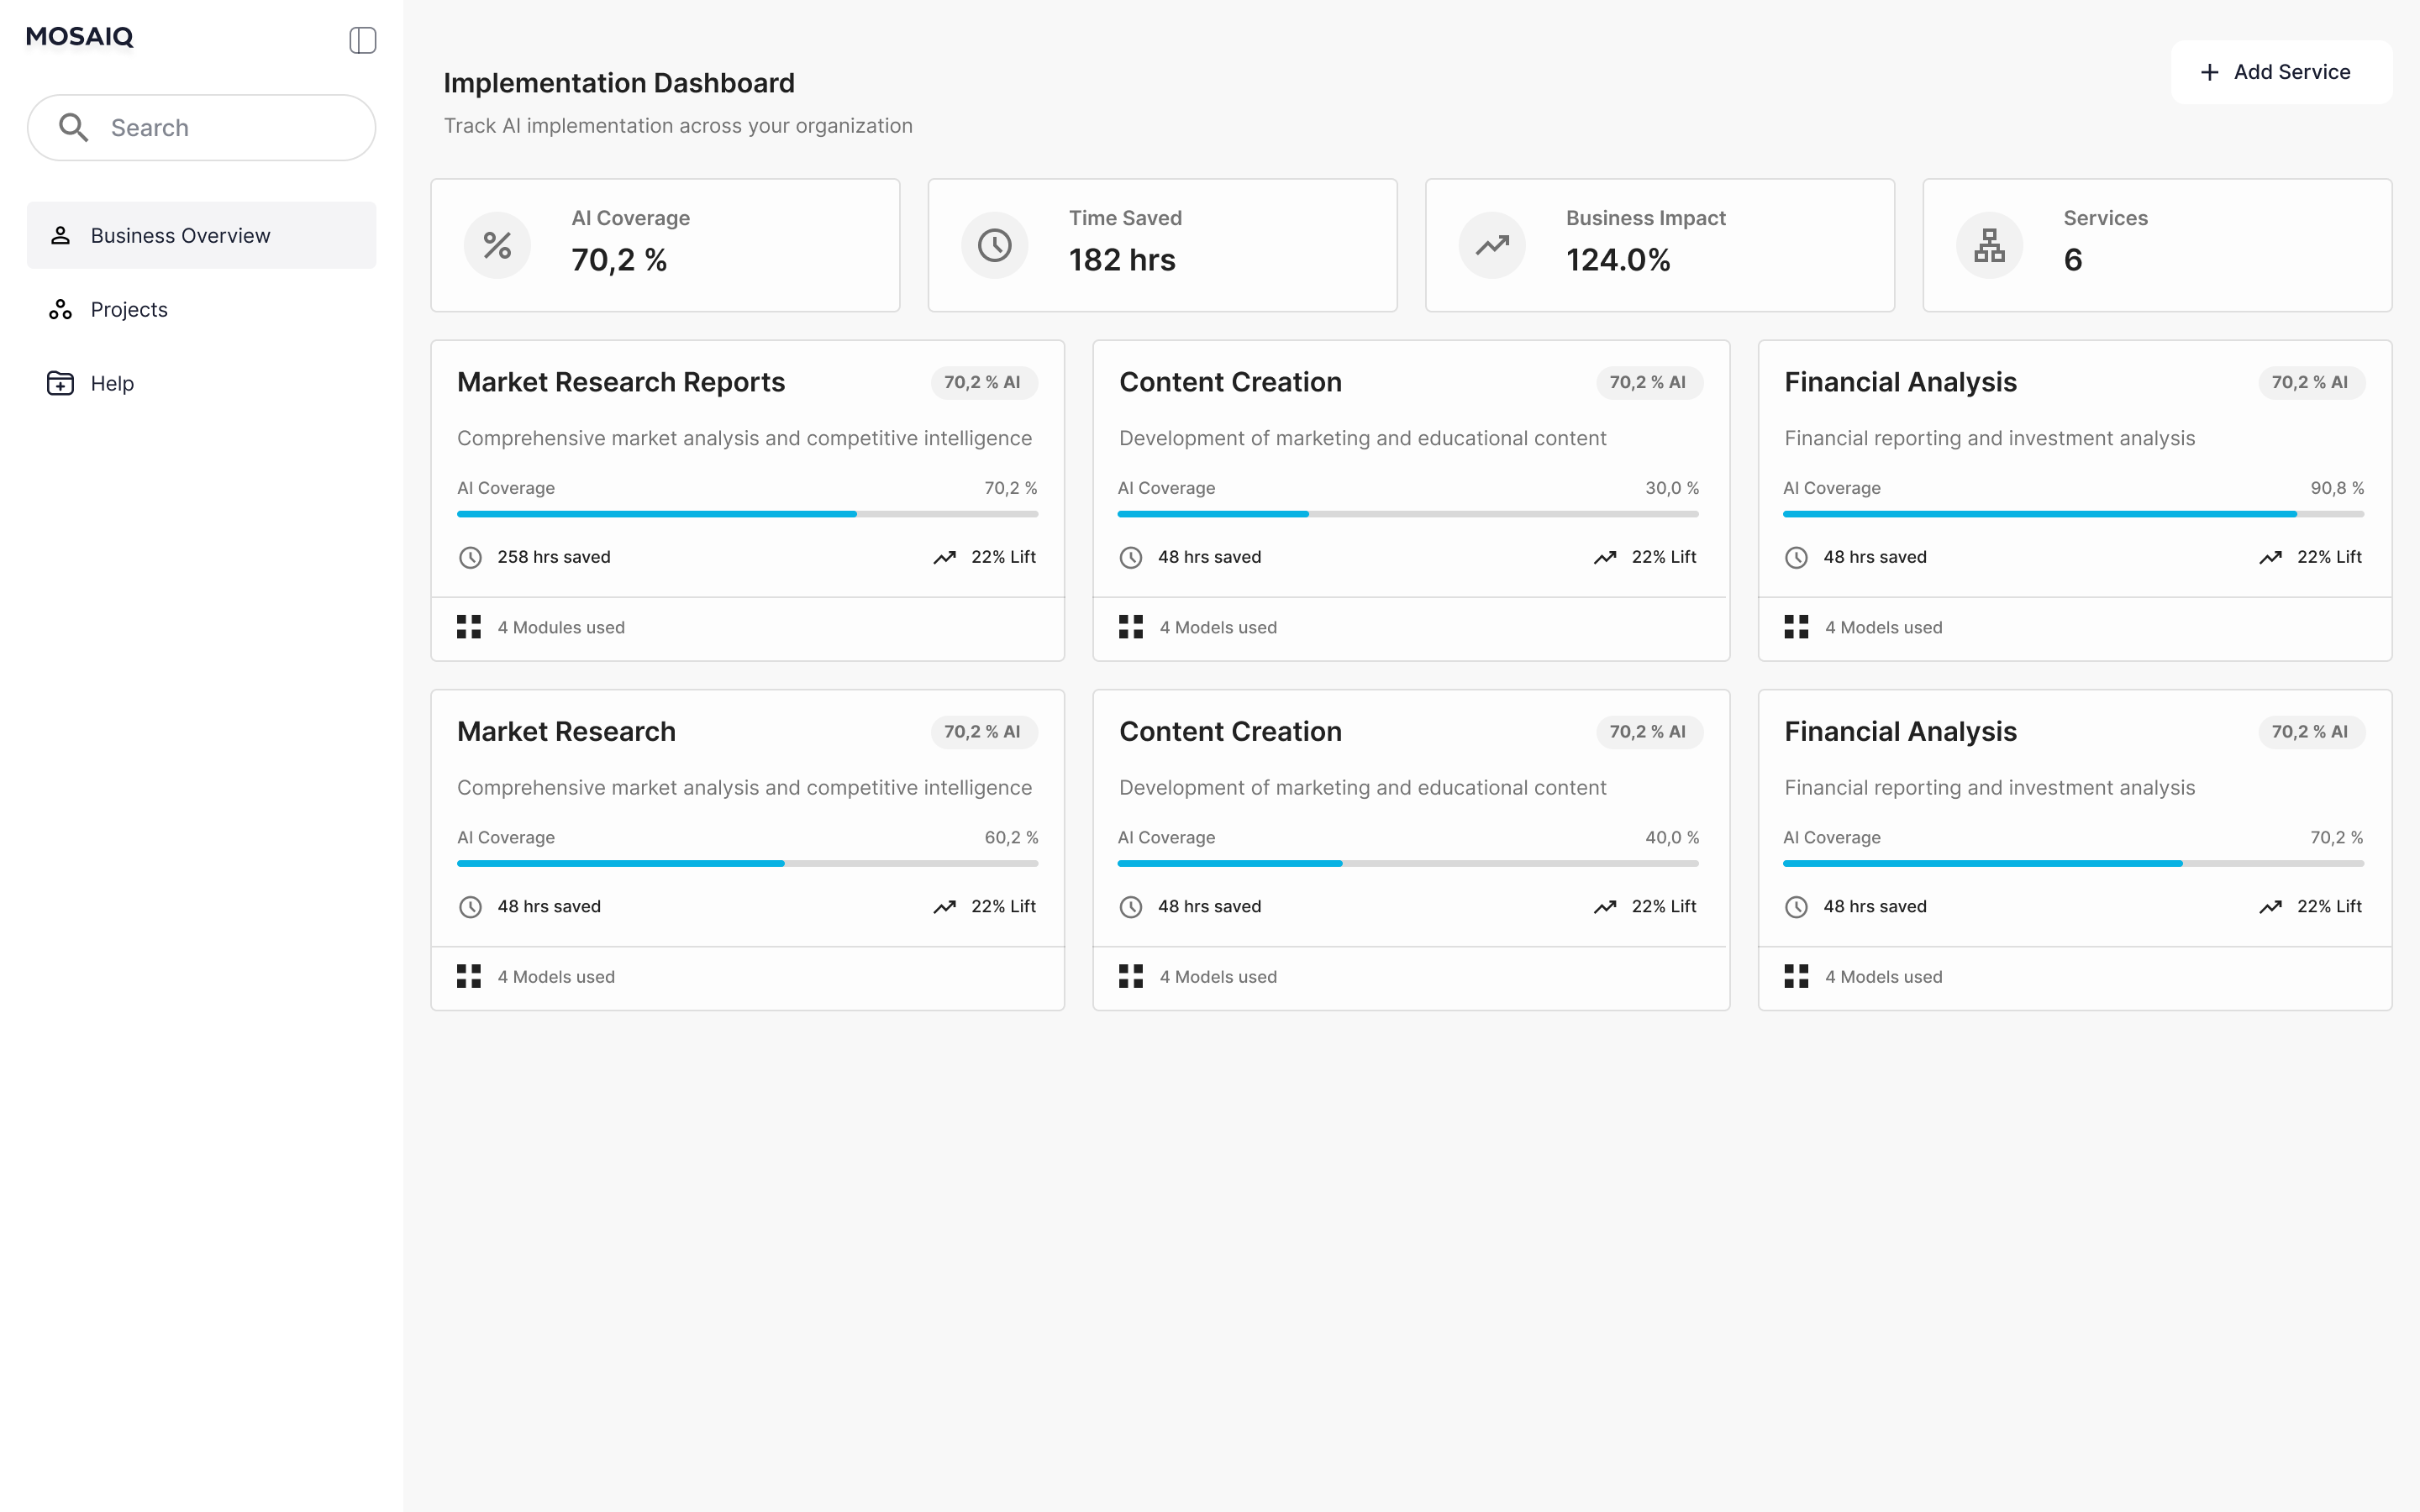Viewport: 2420px width, 1512px height.
Task: Click the Help folder plus icon
Action: pyautogui.click(x=60, y=383)
